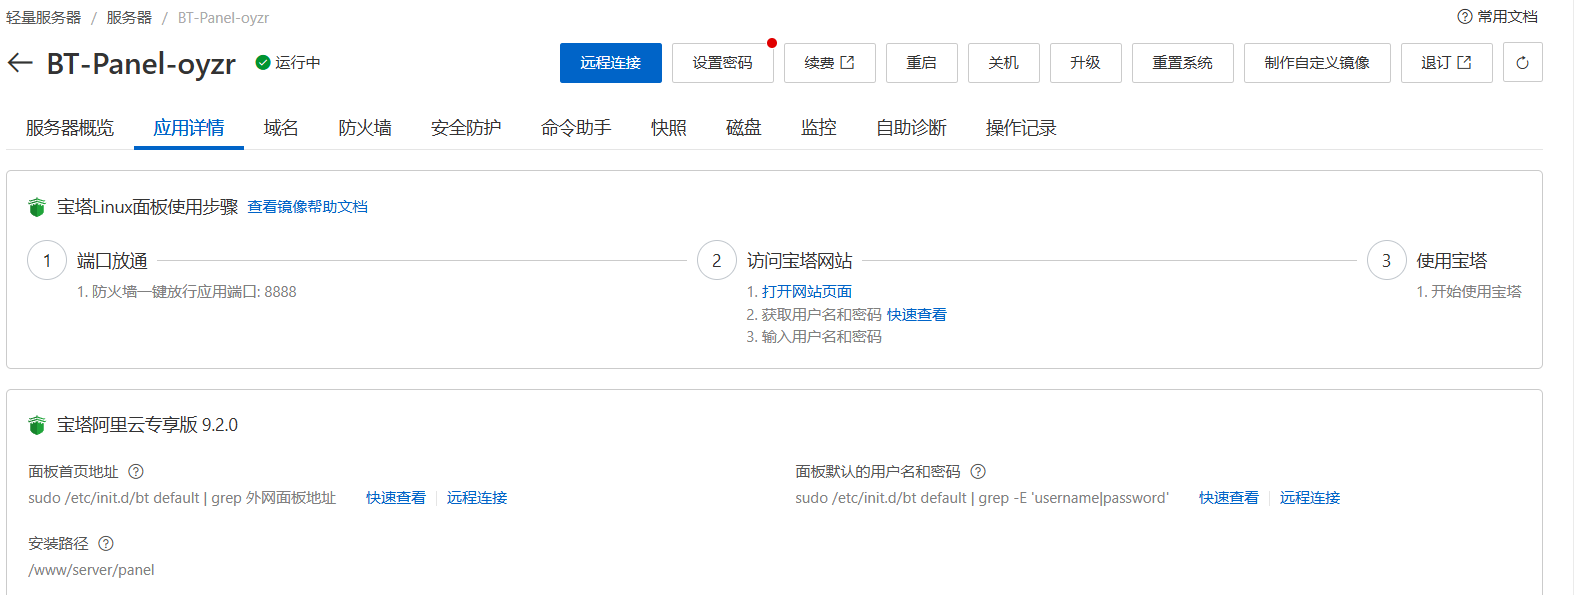The width and height of the screenshot is (1575, 595).
Task: Switch to the 防火墙 tab
Action: click(365, 128)
